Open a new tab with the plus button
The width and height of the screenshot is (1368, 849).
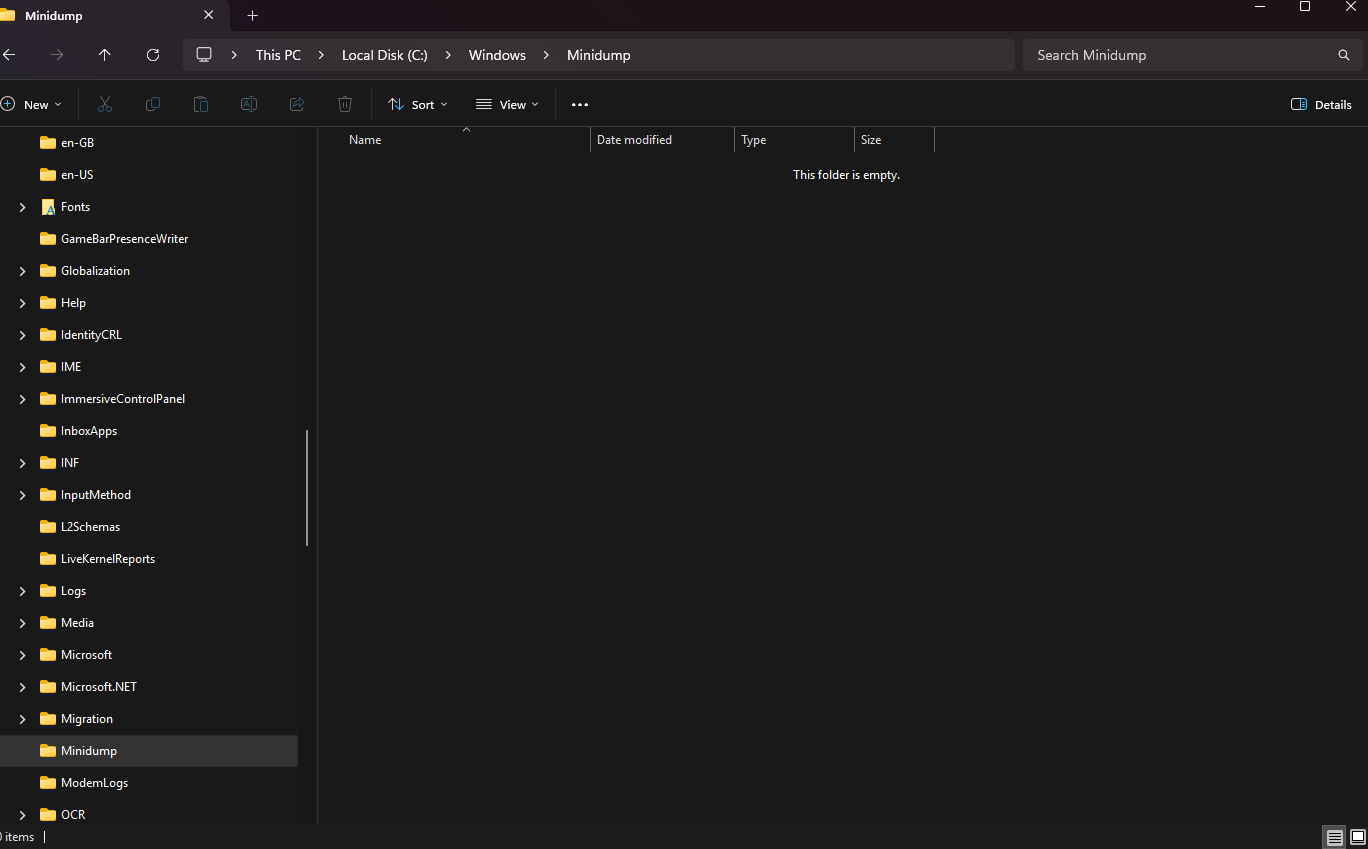(x=252, y=16)
